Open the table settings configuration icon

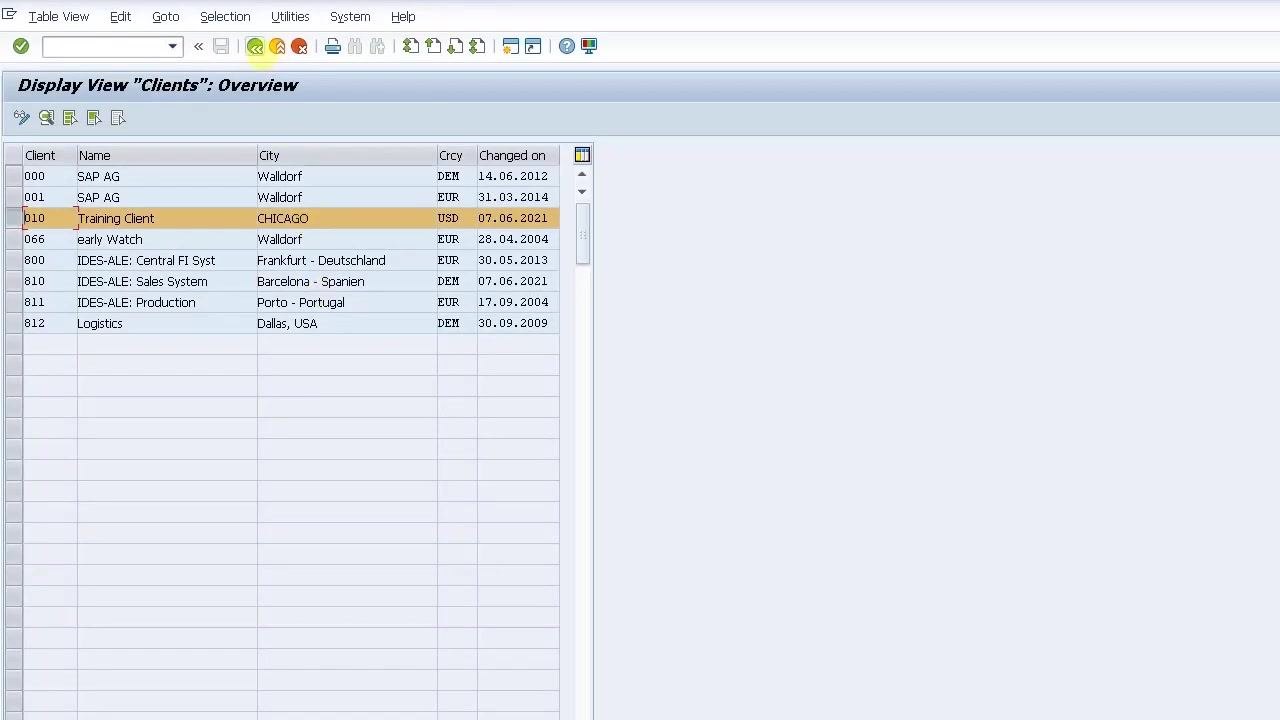pos(582,155)
